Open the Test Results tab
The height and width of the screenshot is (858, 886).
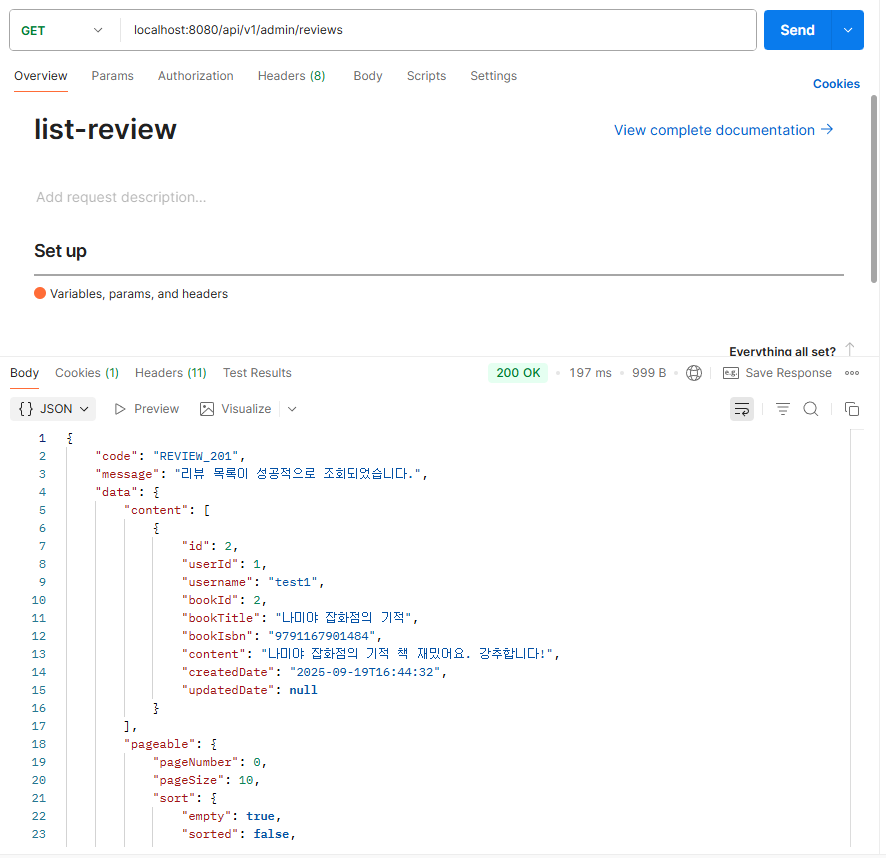(257, 373)
